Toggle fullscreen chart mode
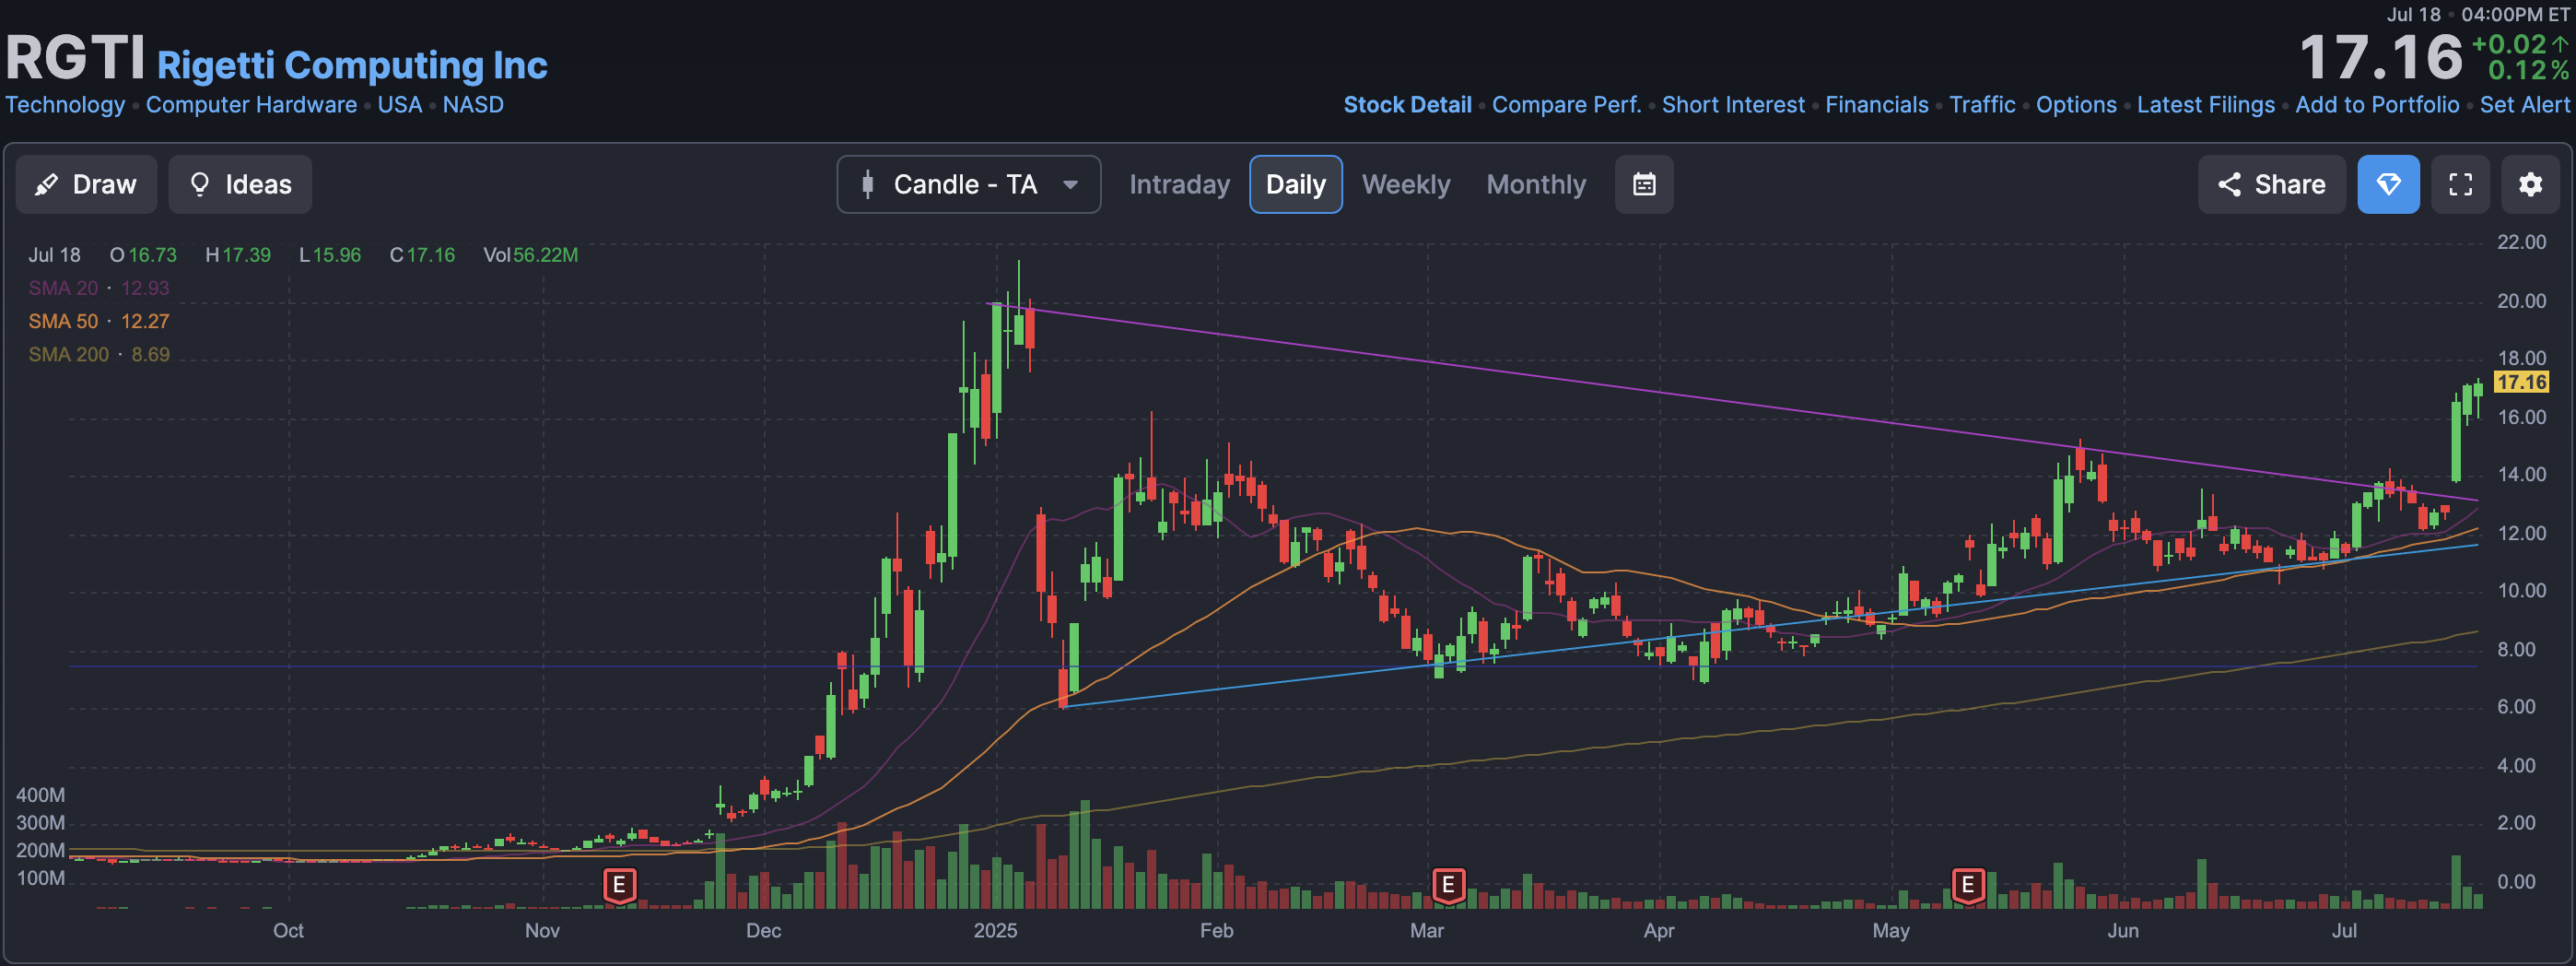The image size is (2576, 966). pos(2460,184)
